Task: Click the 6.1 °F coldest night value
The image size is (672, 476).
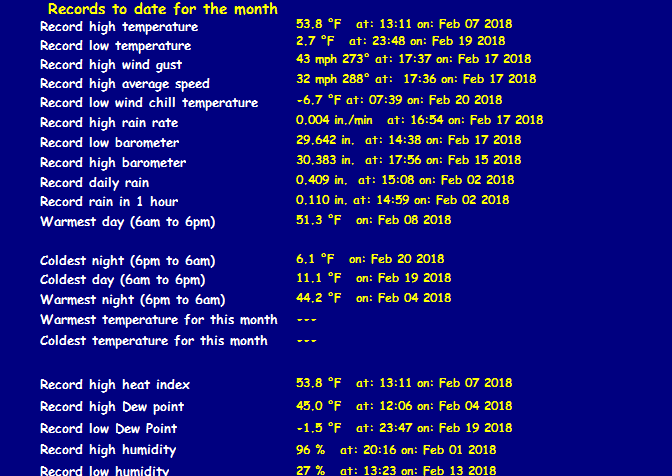Action: click(x=315, y=259)
